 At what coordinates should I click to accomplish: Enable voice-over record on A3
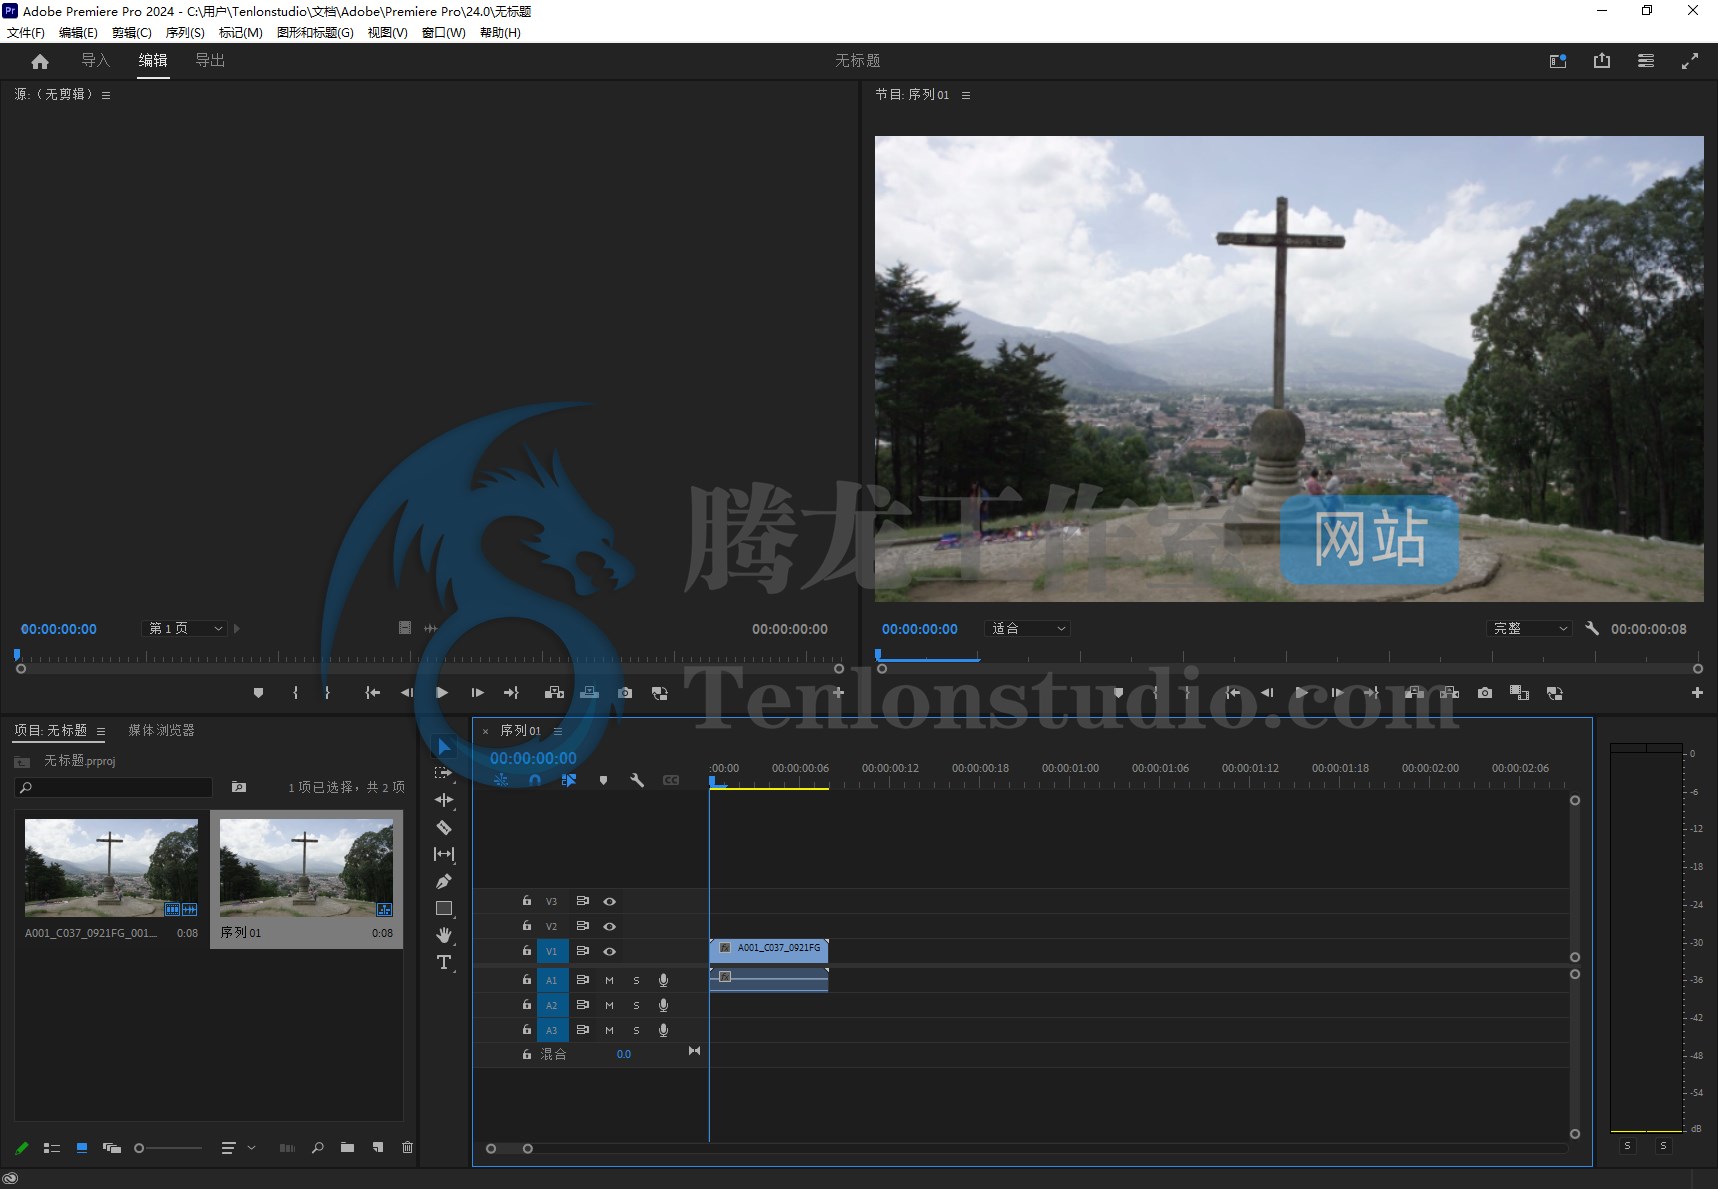coord(663,1031)
